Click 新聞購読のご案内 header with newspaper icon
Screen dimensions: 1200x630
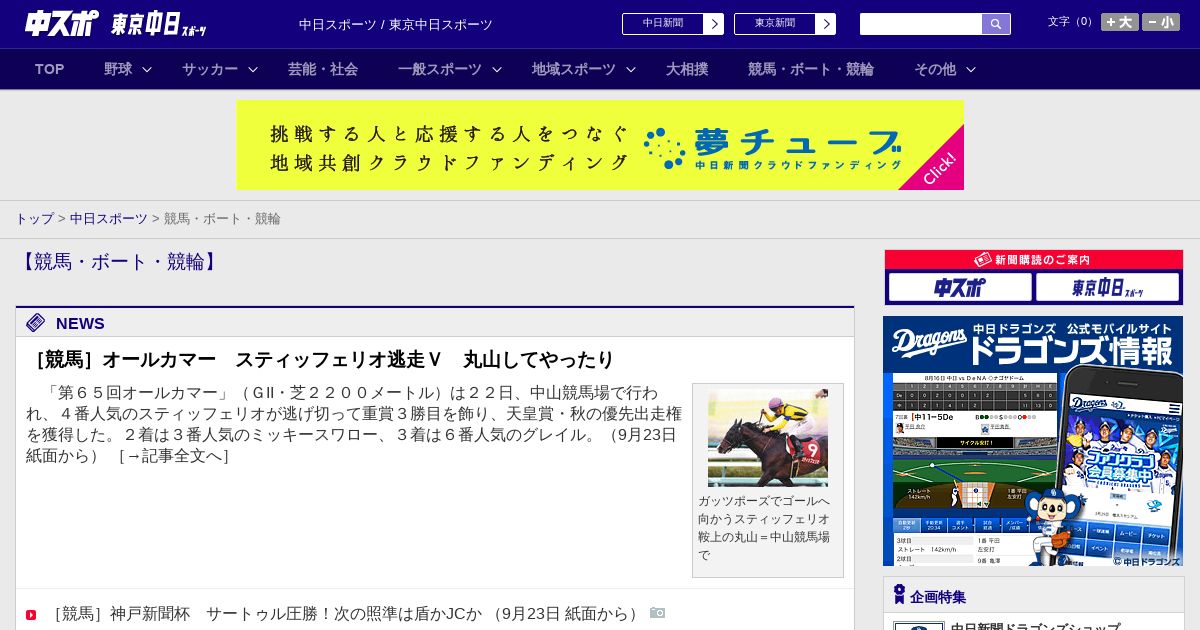(x=1034, y=260)
